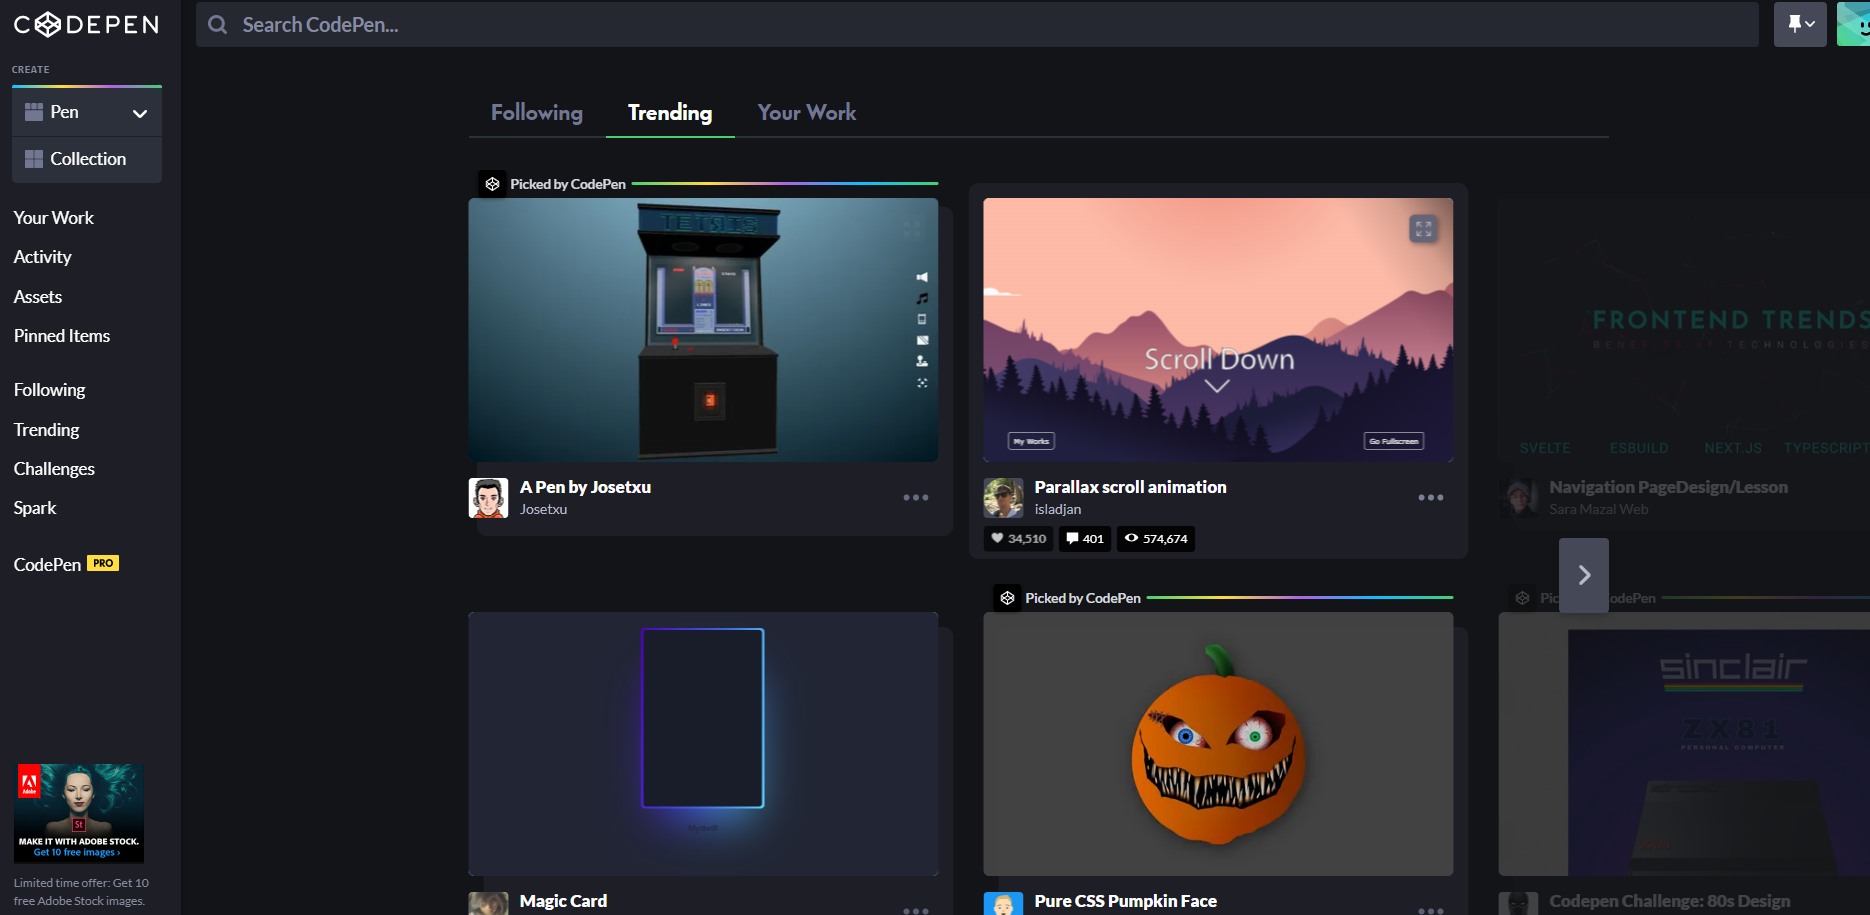
Task: Switch to the Trending tab
Action: click(670, 113)
